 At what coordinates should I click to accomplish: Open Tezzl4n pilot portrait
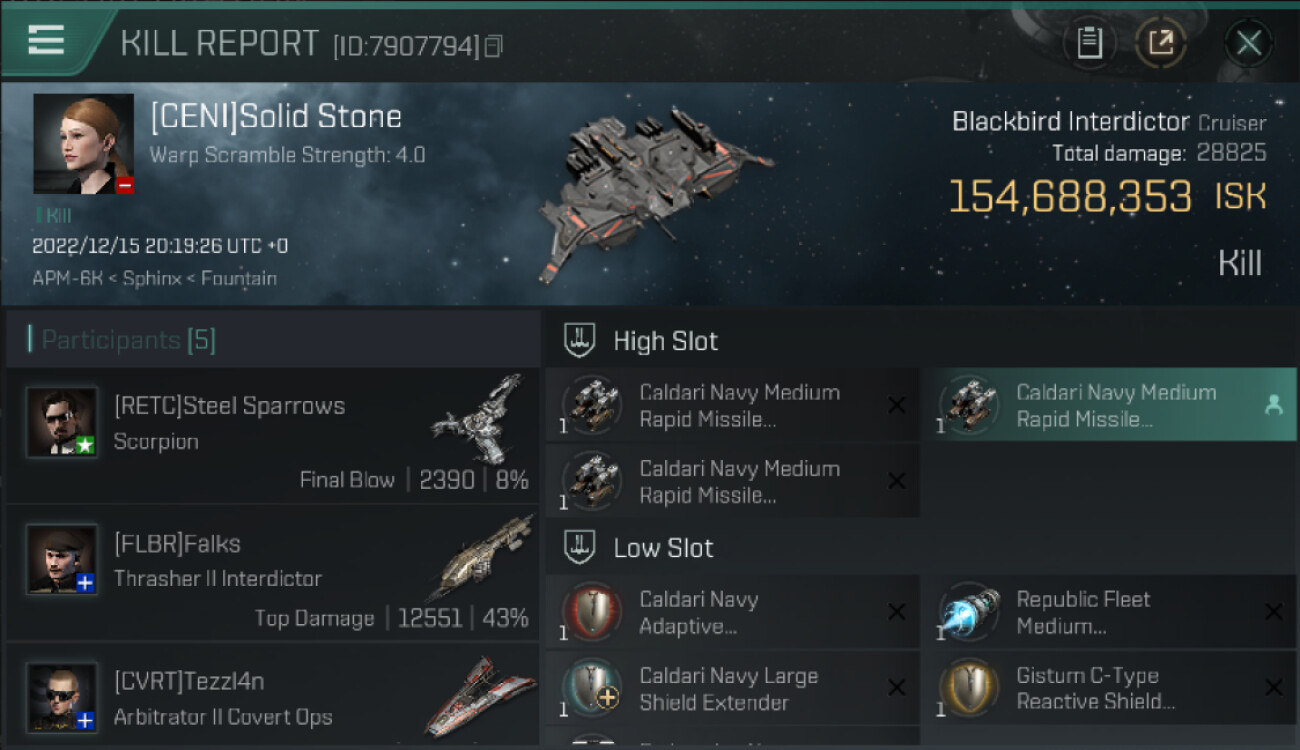coord(62,696)
